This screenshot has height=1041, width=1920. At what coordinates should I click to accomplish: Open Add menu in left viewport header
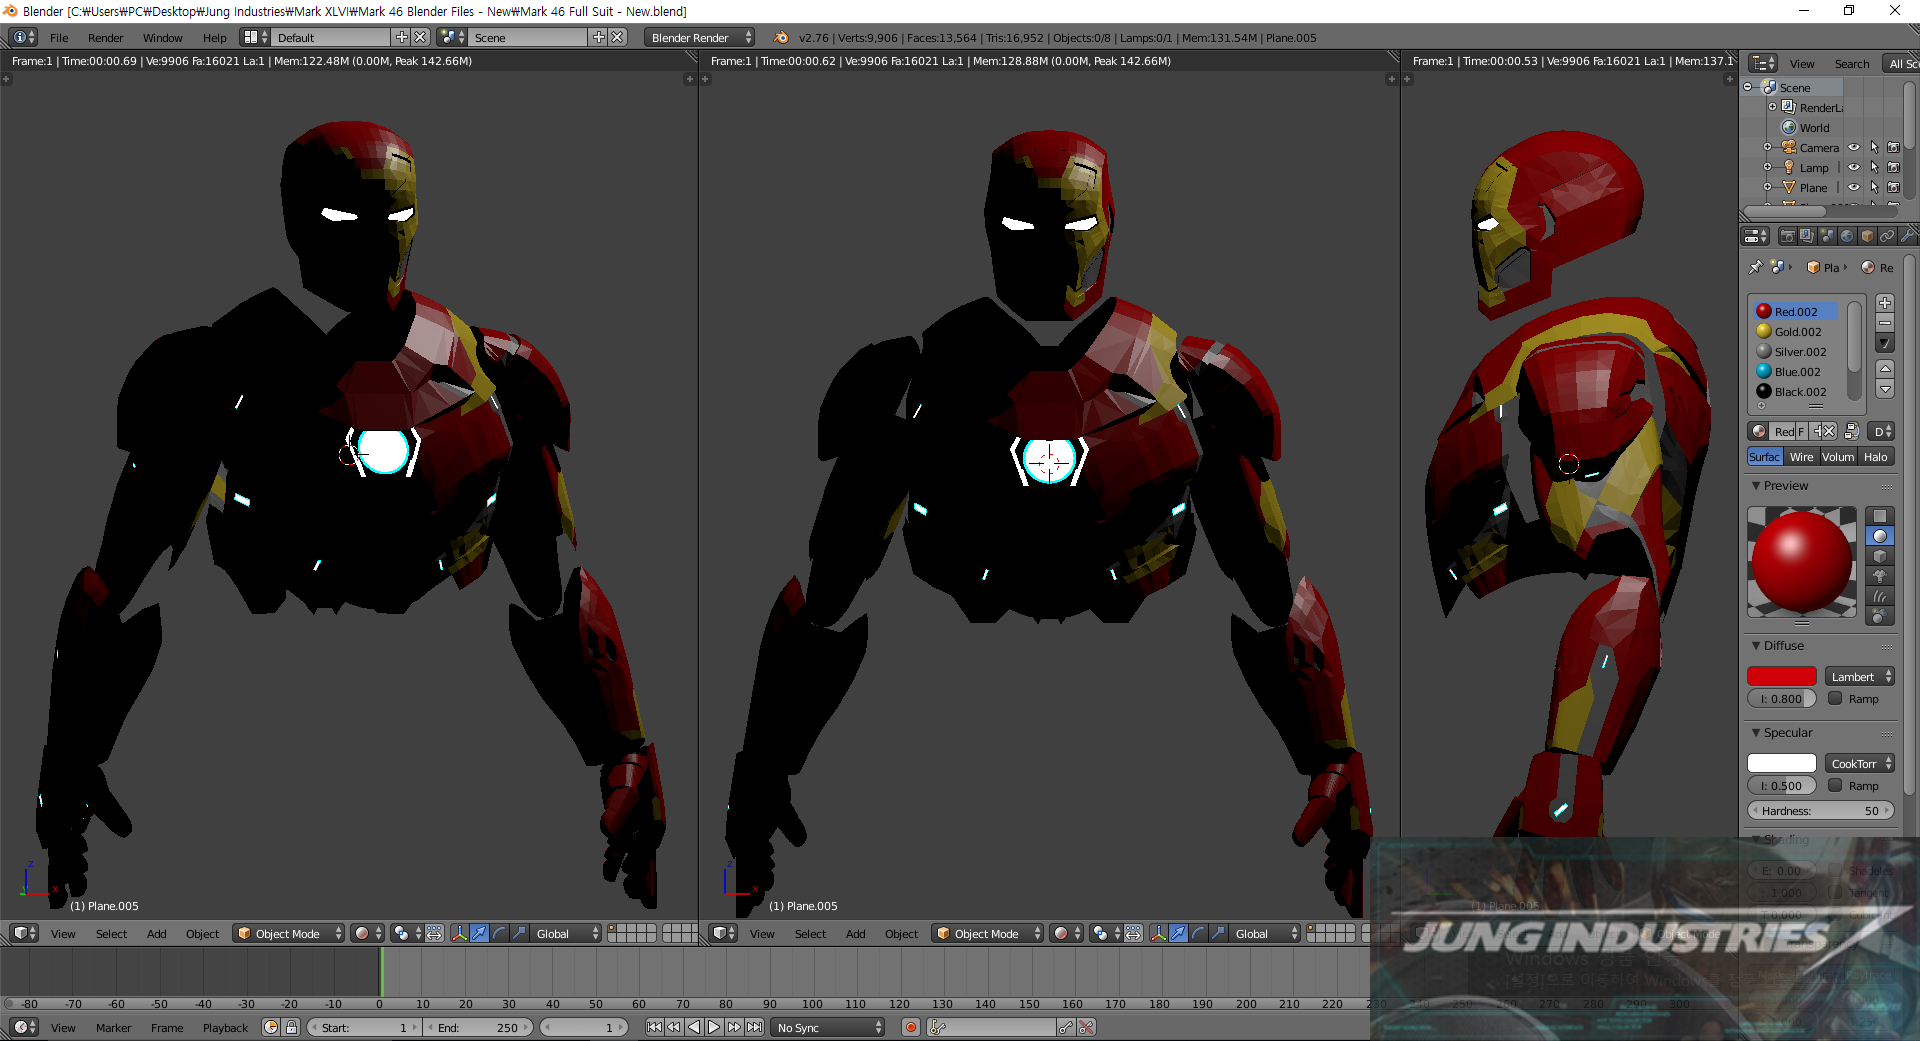156,933
